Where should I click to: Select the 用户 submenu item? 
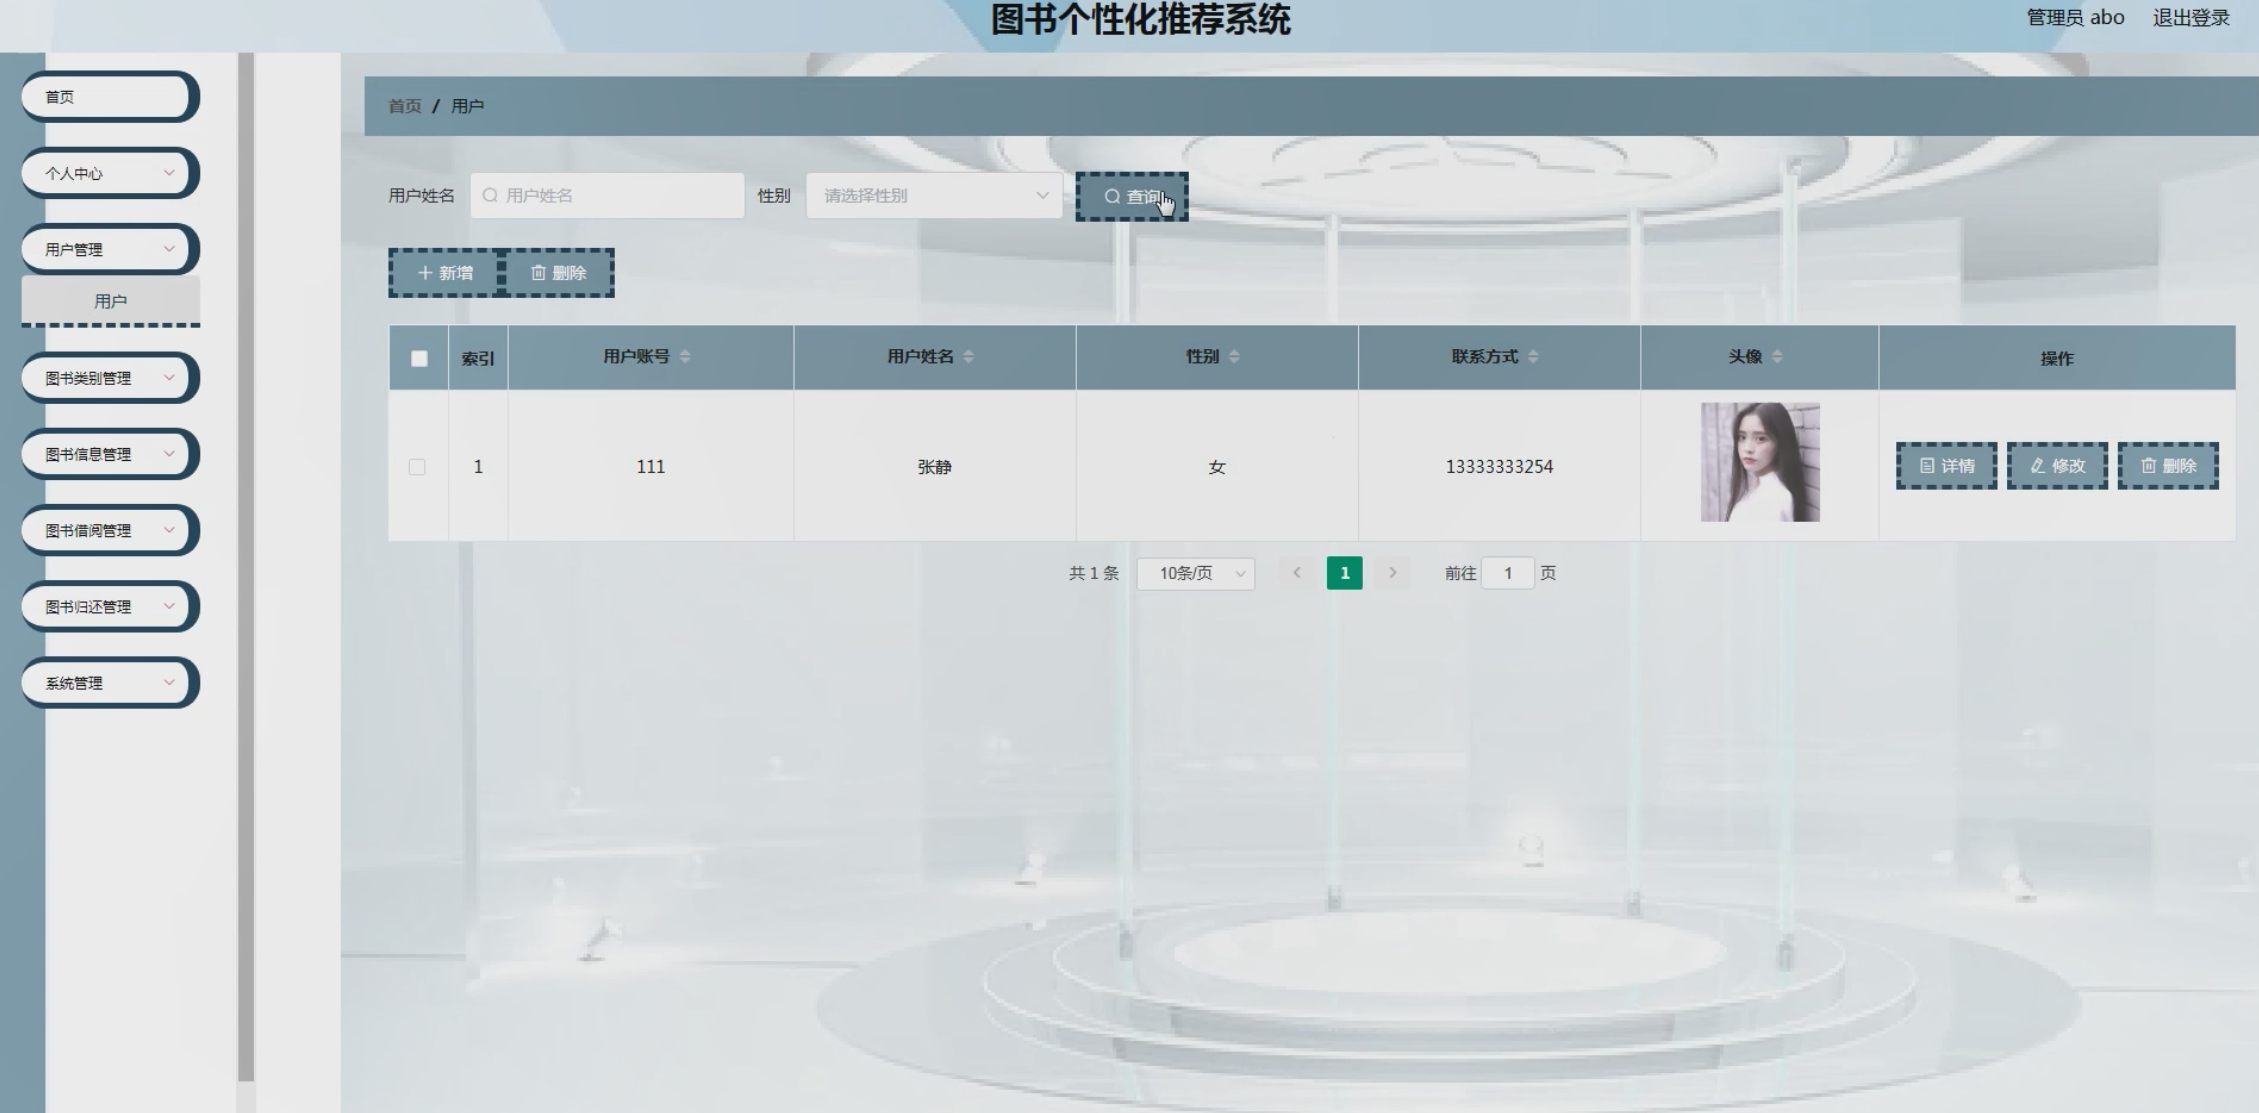pos(110,301)
